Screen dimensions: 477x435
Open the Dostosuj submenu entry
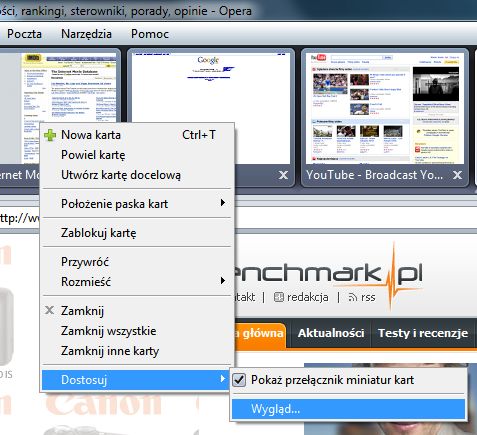tap(137, 380)
